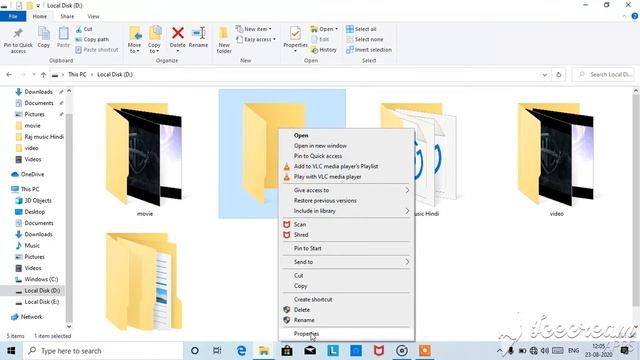640x360 pixels.
Task: Click Copy path in Clipboard group
Action: pyautogui.click(x=92, y=40)
